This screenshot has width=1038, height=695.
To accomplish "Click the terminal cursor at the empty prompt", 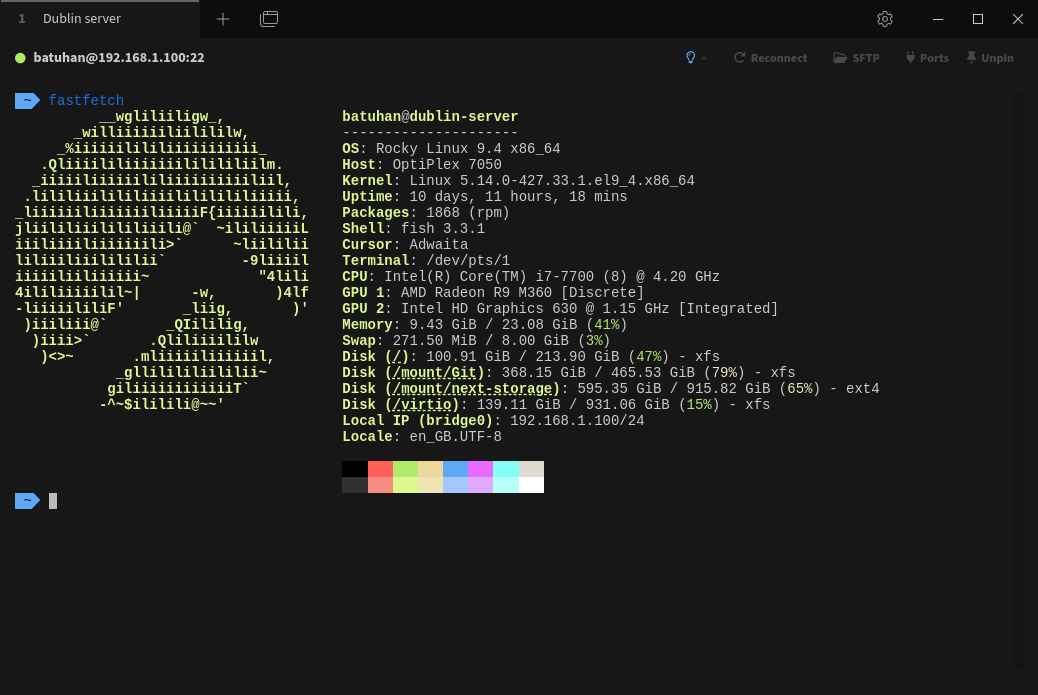I will click(x=53, y=501).
